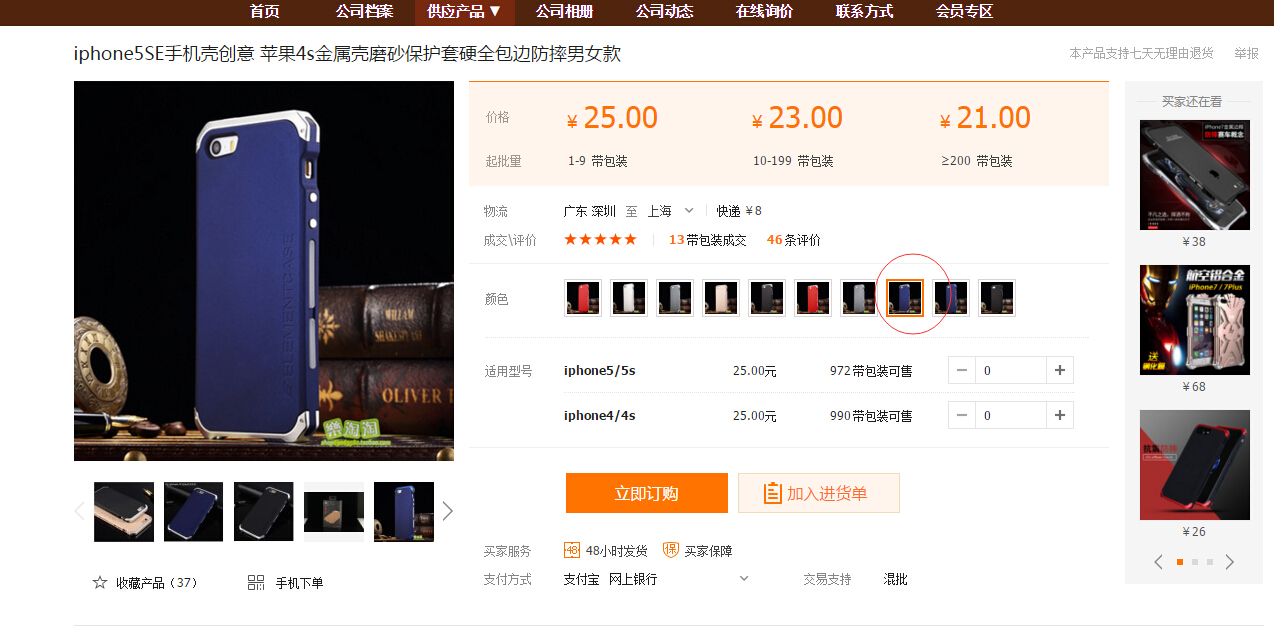Open the recommended product priced ¥26
The image size is (1274, 626).
click(1195, 465)
